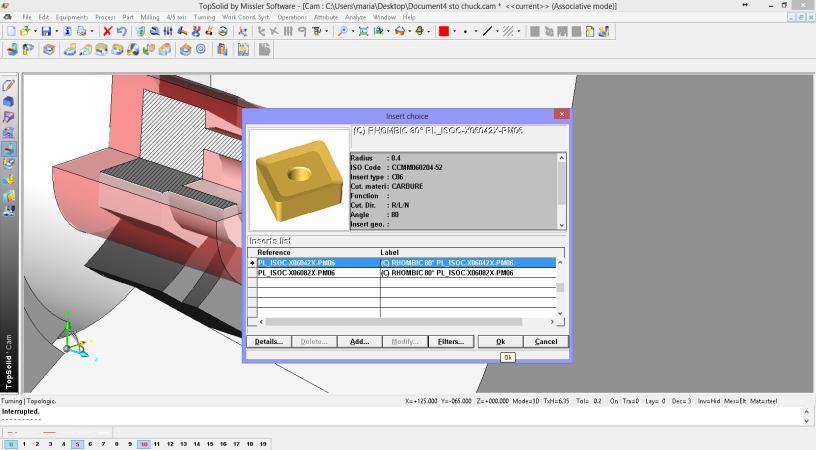
Task: Click the greyed Delete... button
Action: pos(314,341)
